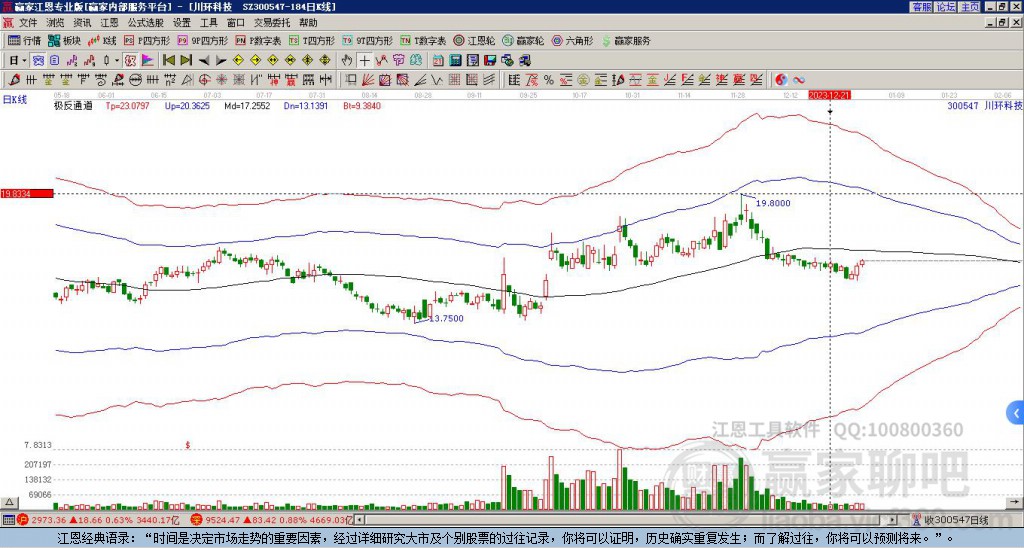Image resolution: width=1024 pixels, height=548 pixels.
Task: Select the Gann fan lines tool
Action: coord(368,80)
